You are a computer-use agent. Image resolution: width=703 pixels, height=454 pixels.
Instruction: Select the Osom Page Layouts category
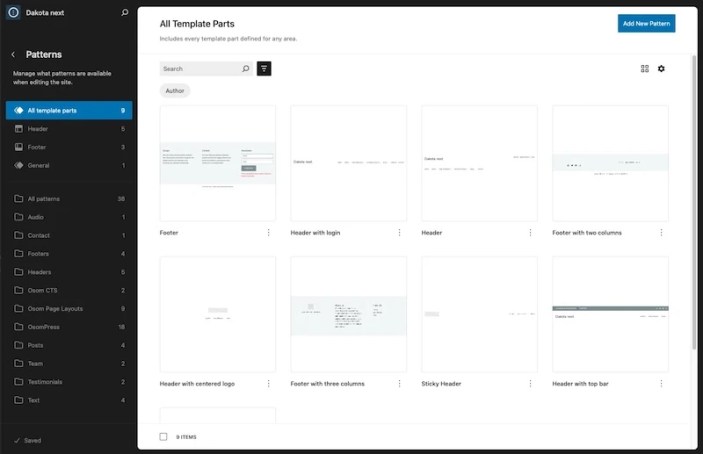point(69,309)
